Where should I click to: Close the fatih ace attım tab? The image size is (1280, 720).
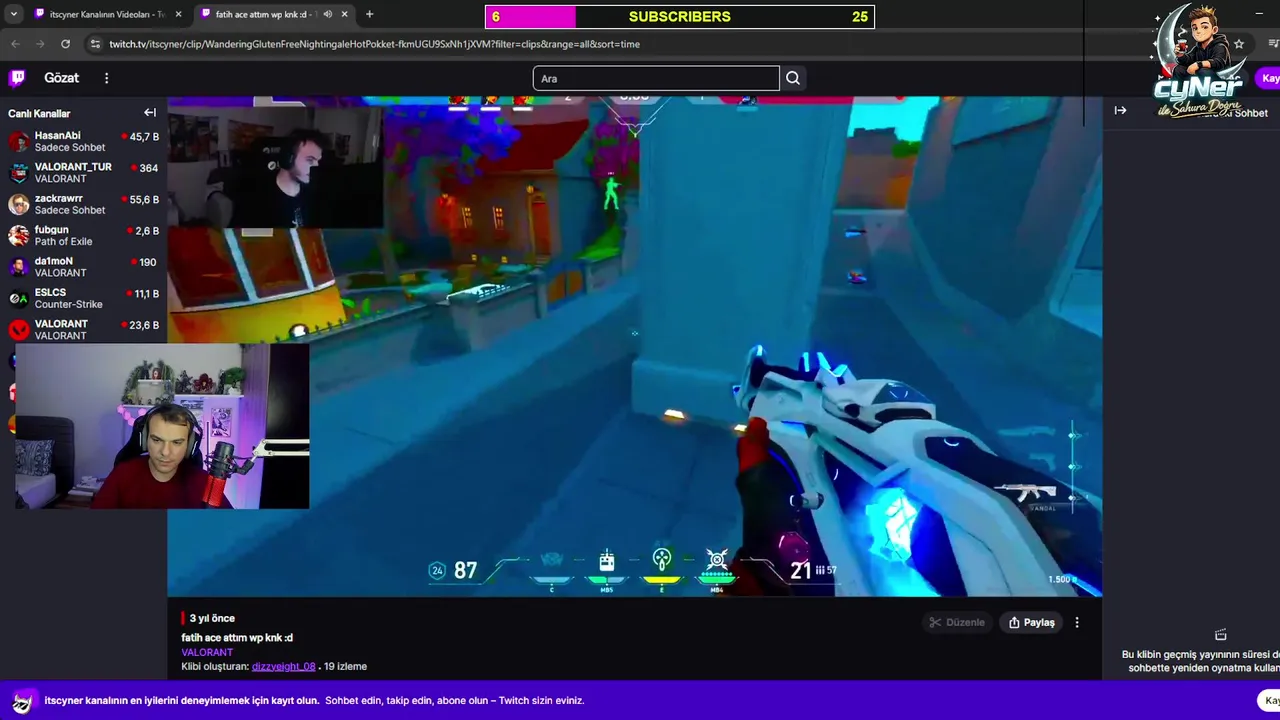tap(345, 14)
